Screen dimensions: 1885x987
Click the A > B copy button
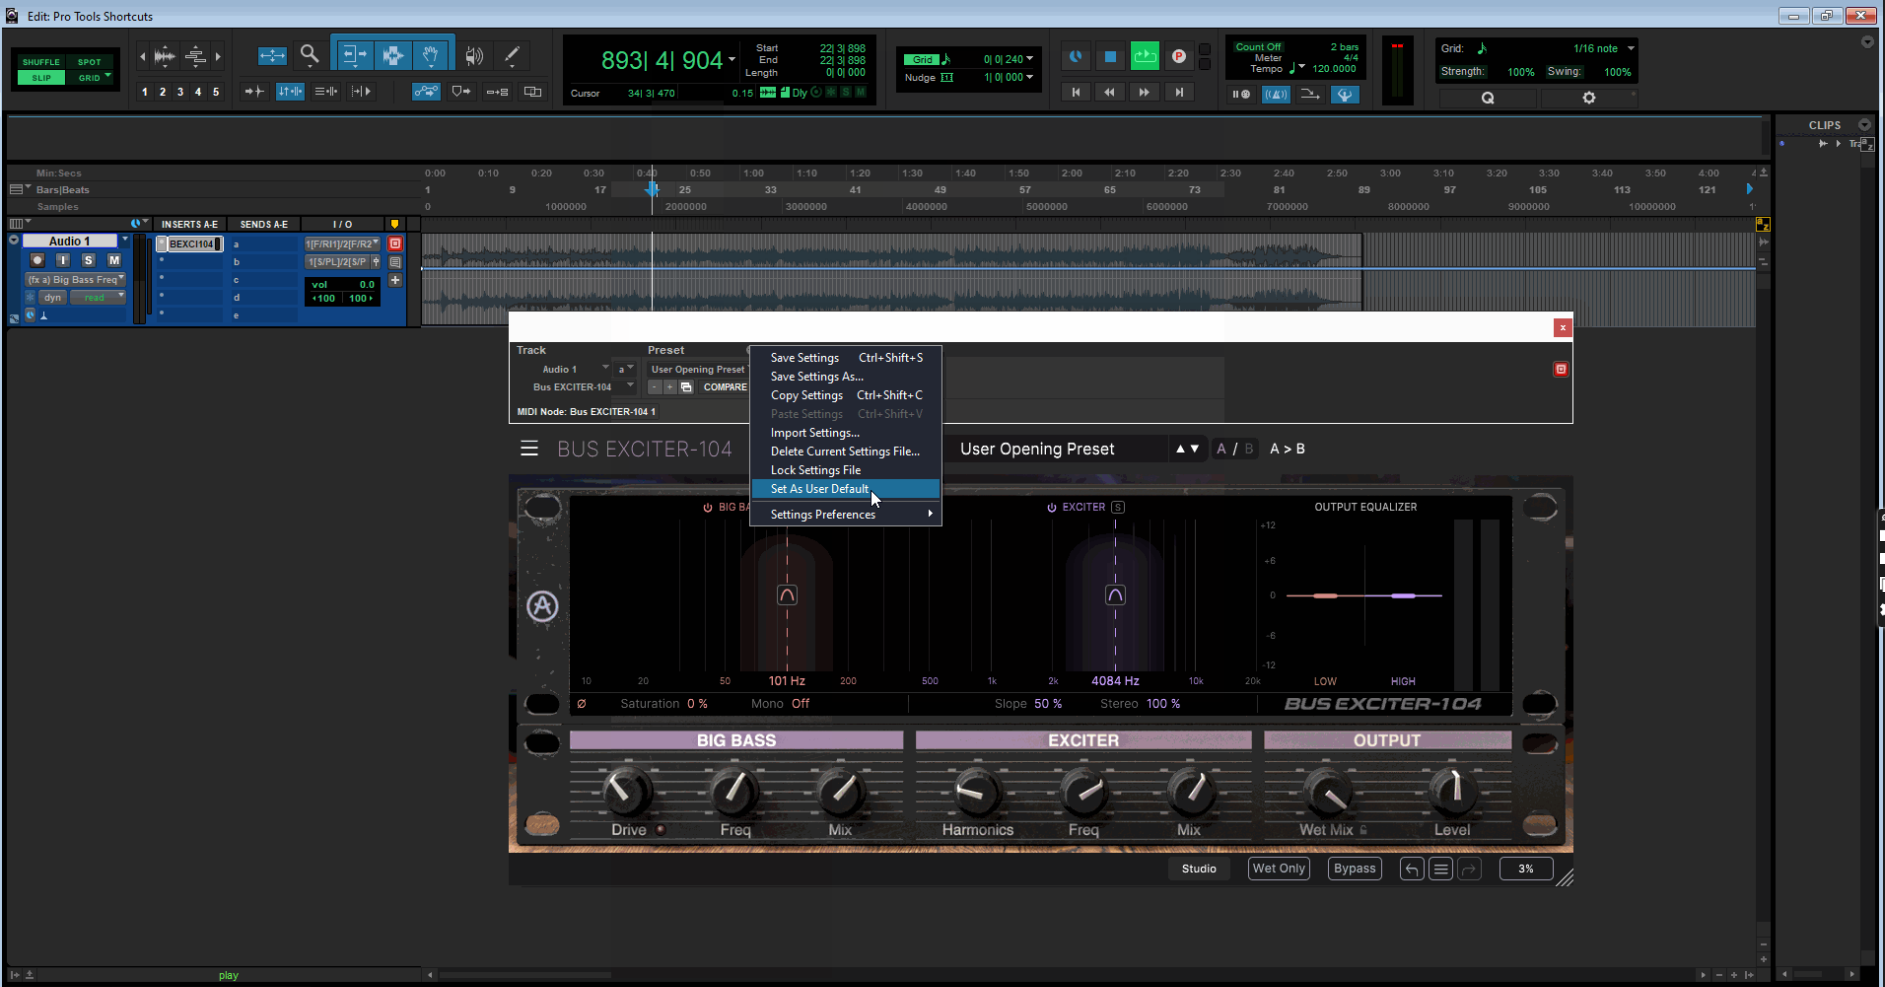pos(1287,449)
